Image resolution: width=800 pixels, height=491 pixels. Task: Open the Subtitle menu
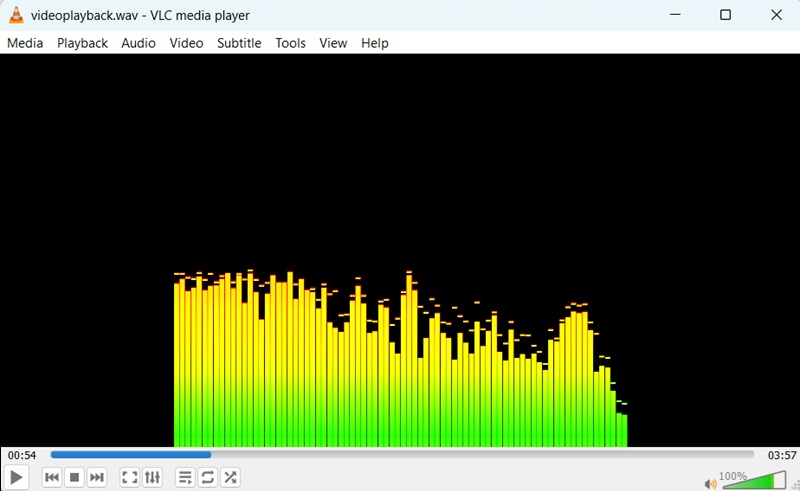tap(239, 43)
